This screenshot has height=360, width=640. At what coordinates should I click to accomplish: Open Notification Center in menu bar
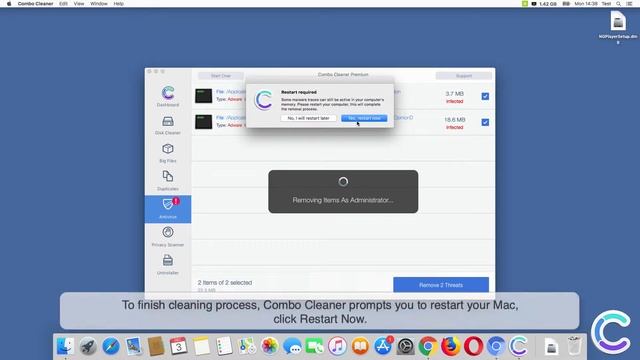[x=629, y=4]
